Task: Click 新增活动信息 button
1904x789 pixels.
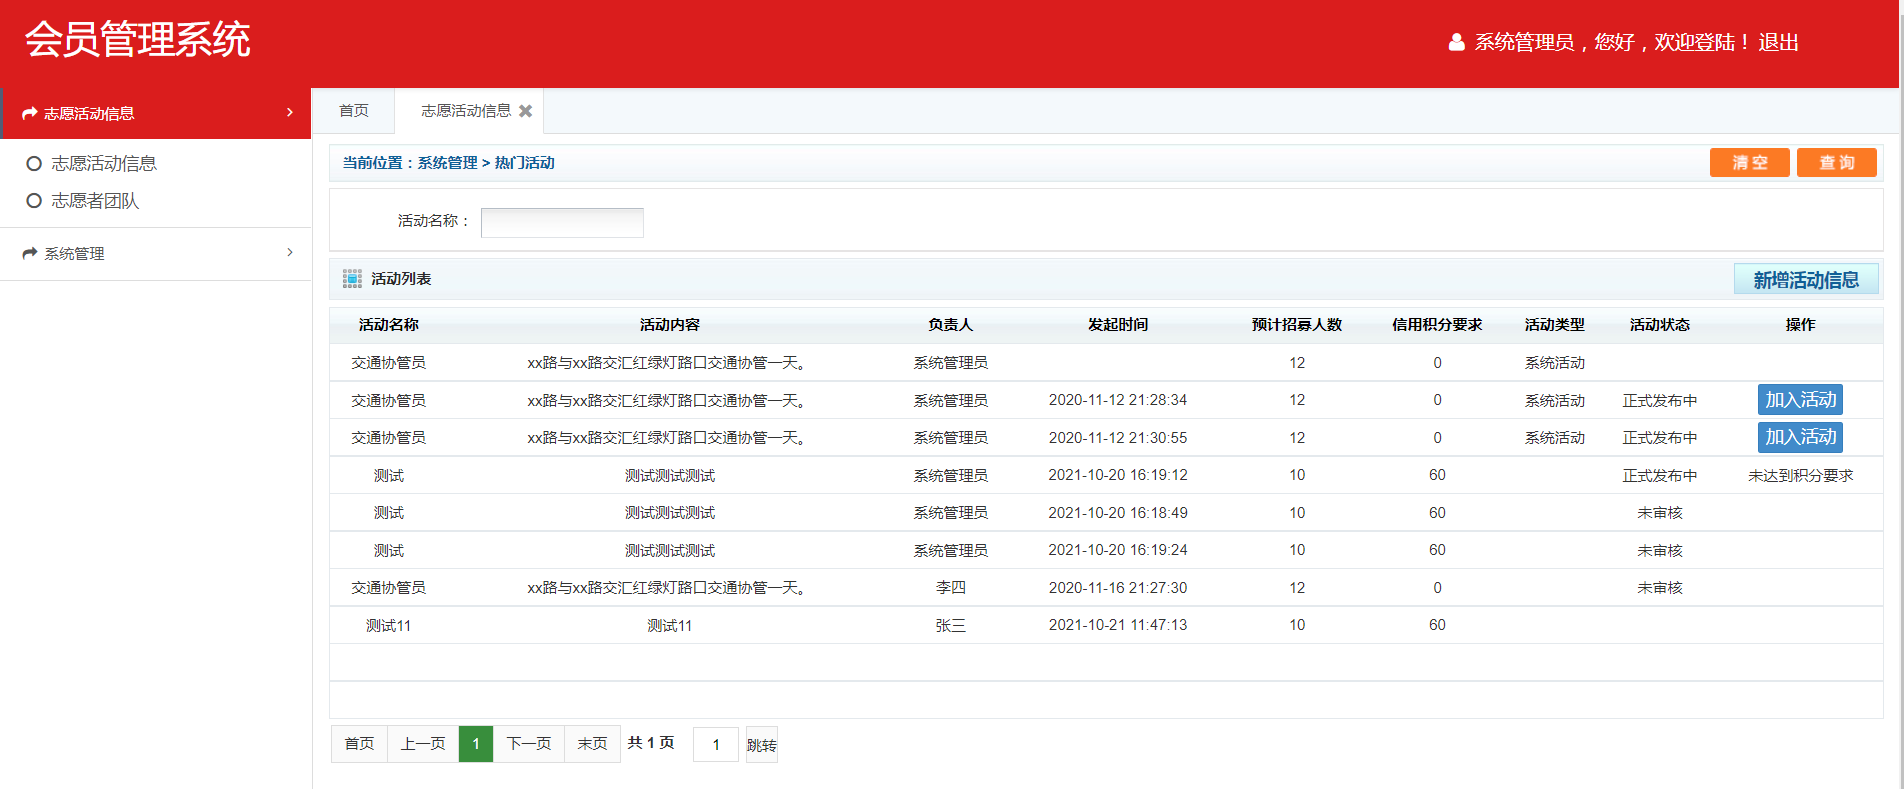Action: click(x=1806, y=280)
